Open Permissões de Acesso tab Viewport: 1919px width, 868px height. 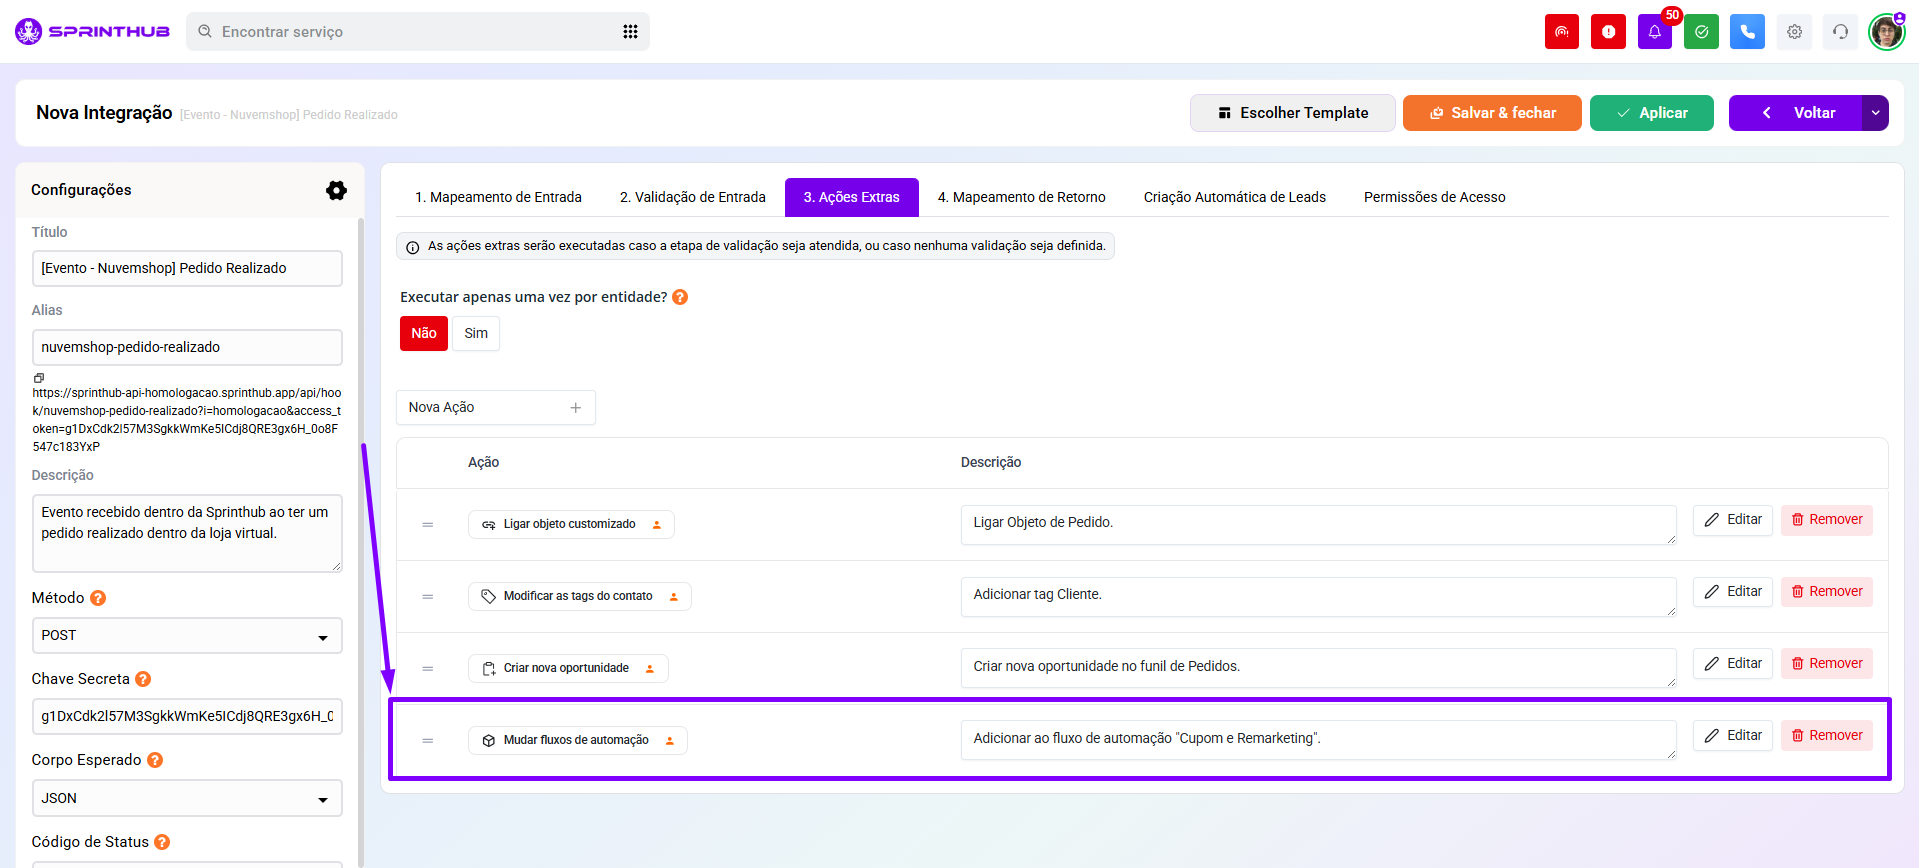(x=1434, y=197)
